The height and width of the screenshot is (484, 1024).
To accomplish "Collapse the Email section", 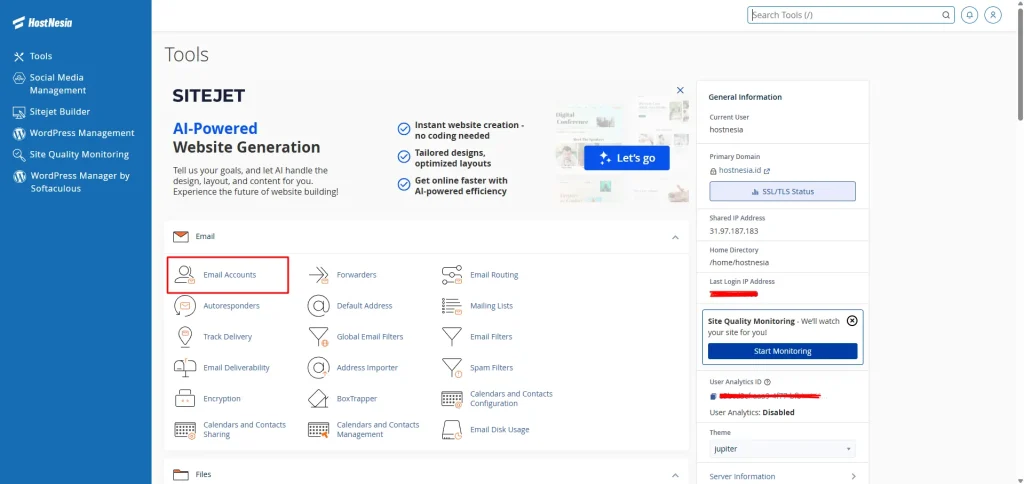I will coord(675,237).
